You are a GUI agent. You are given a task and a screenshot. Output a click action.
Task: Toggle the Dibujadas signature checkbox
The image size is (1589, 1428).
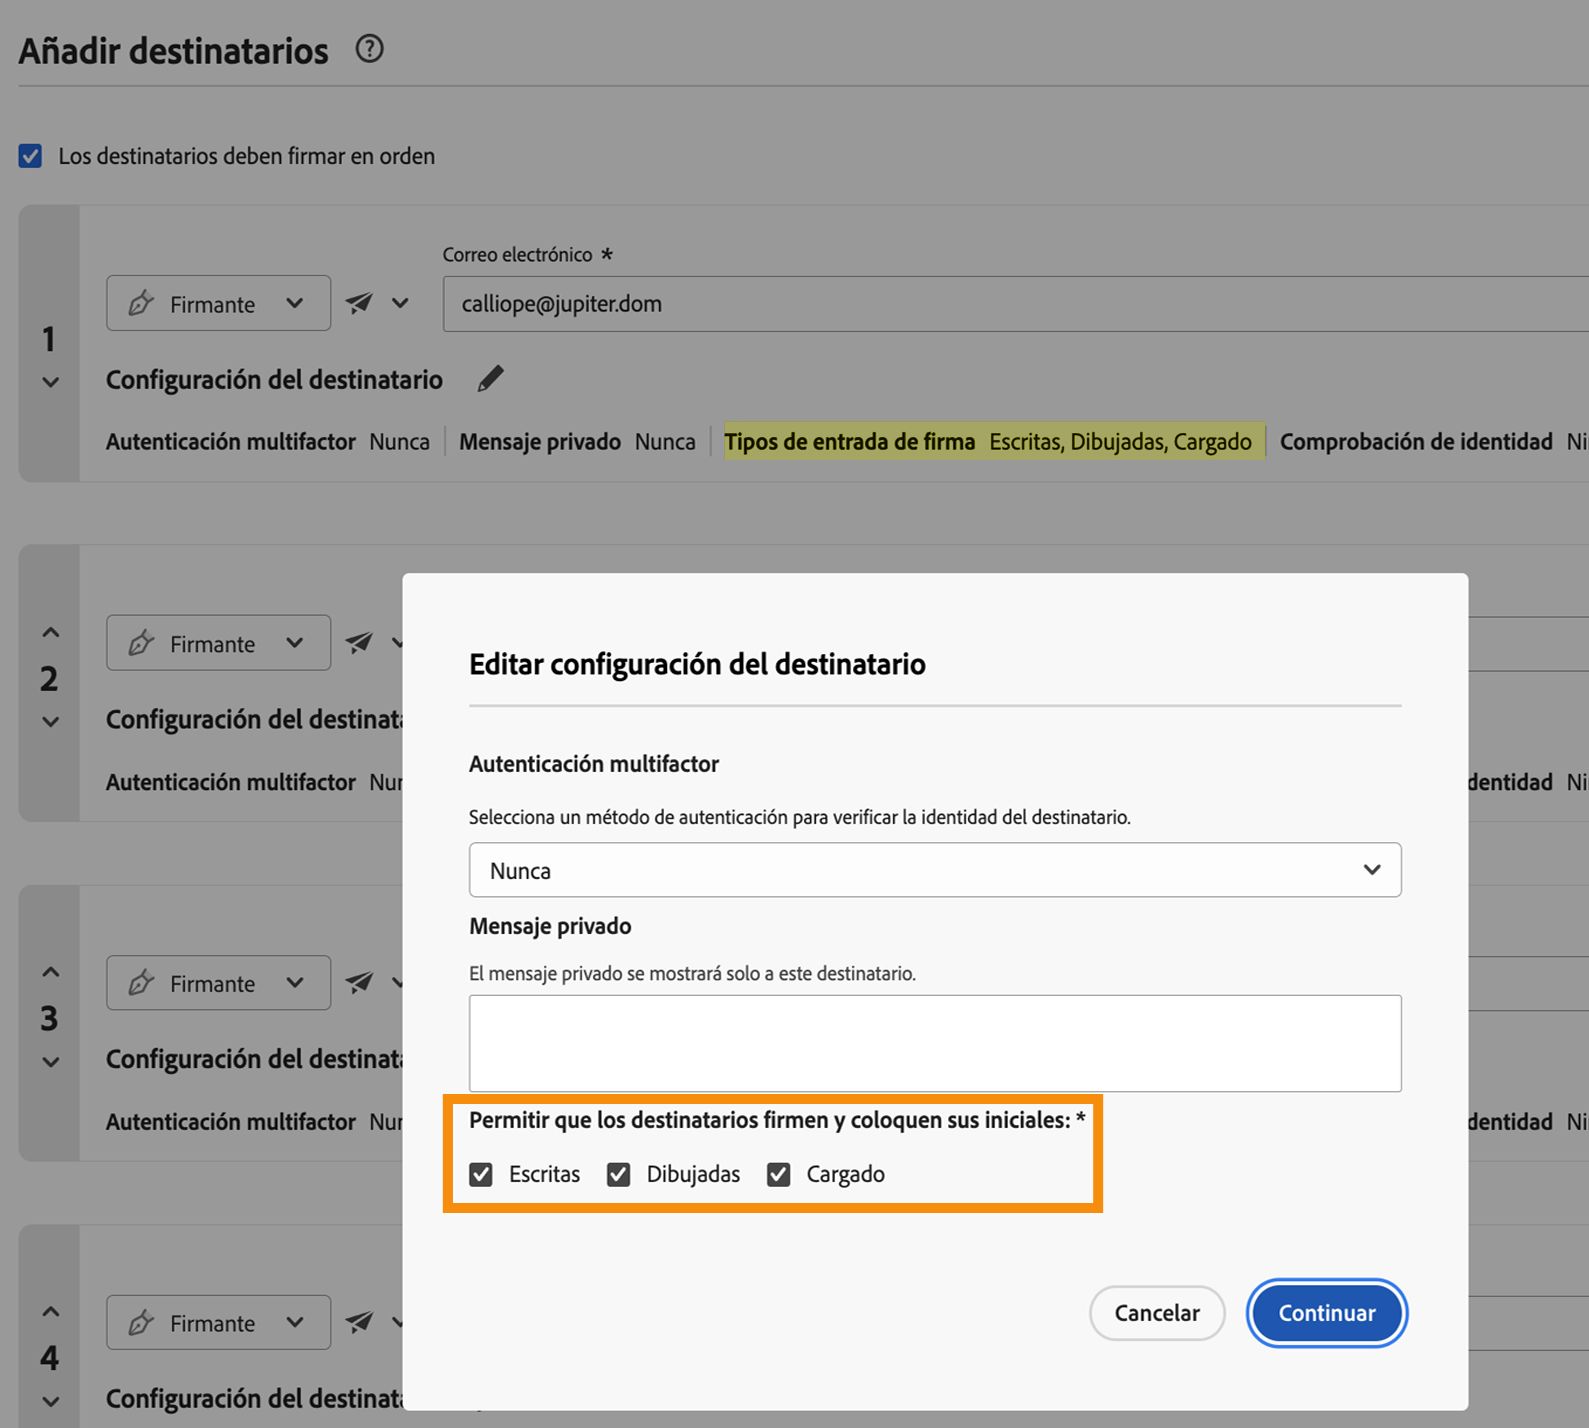click(x=619, y=1174)
